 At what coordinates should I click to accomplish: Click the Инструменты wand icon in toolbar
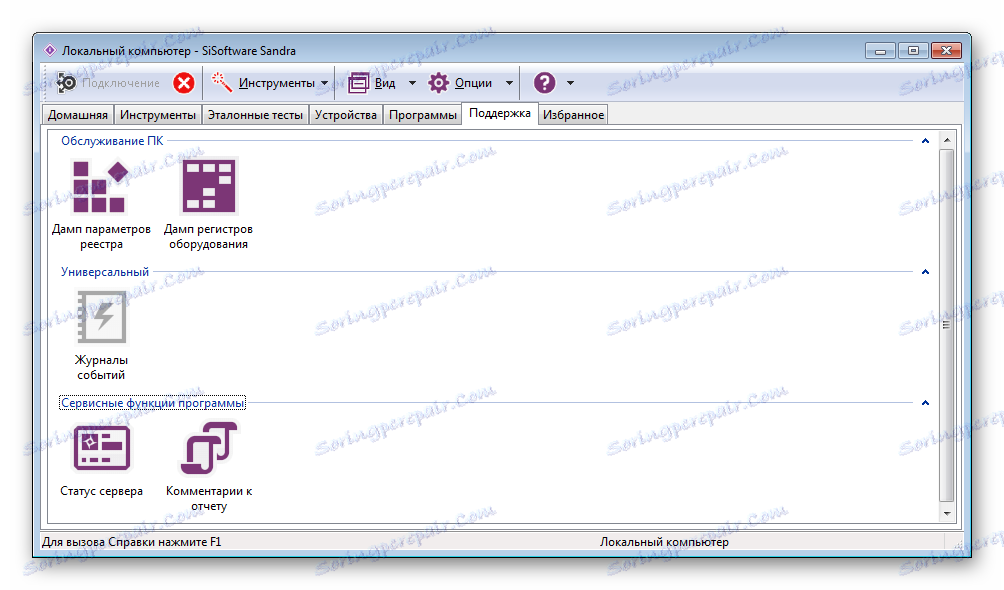[x=222, y=82]
